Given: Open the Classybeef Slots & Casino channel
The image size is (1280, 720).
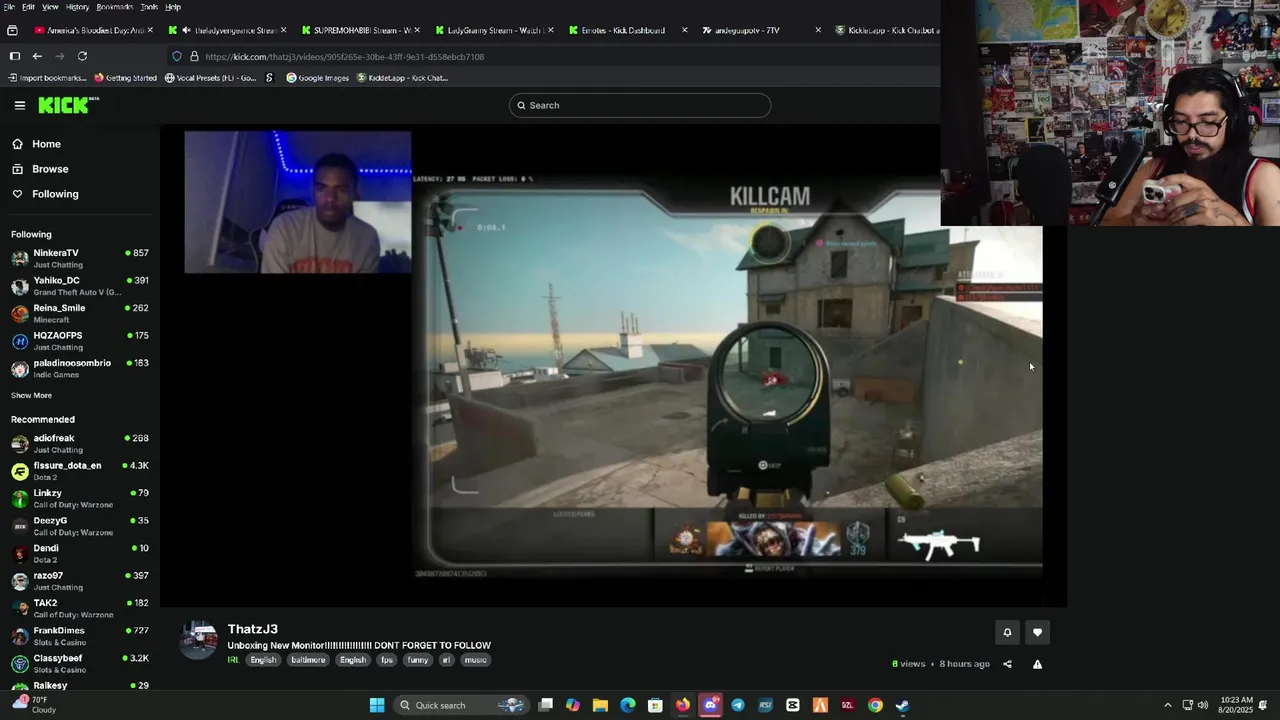Looking at the screenshot, I should (80, 664).
